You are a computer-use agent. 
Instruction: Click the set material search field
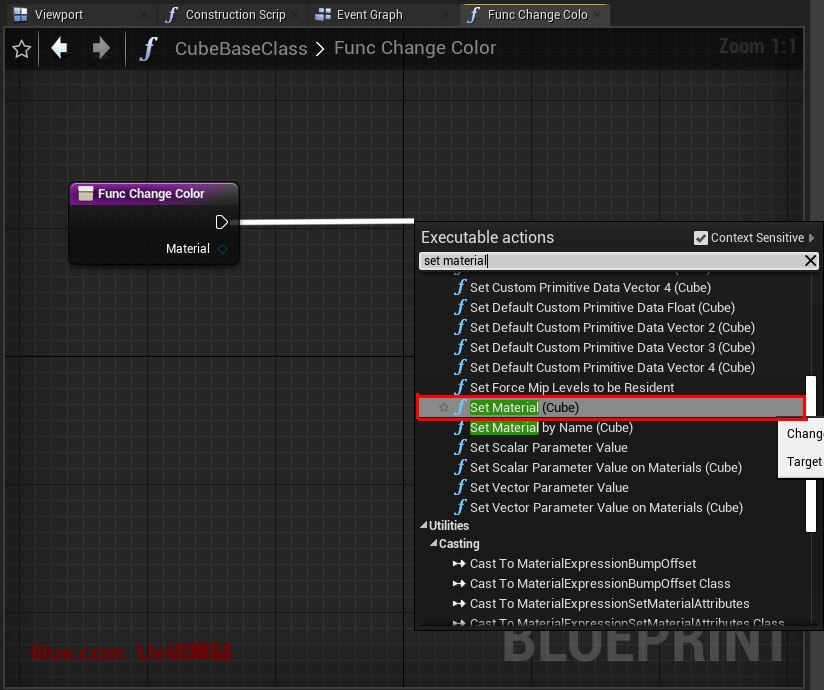610,261
